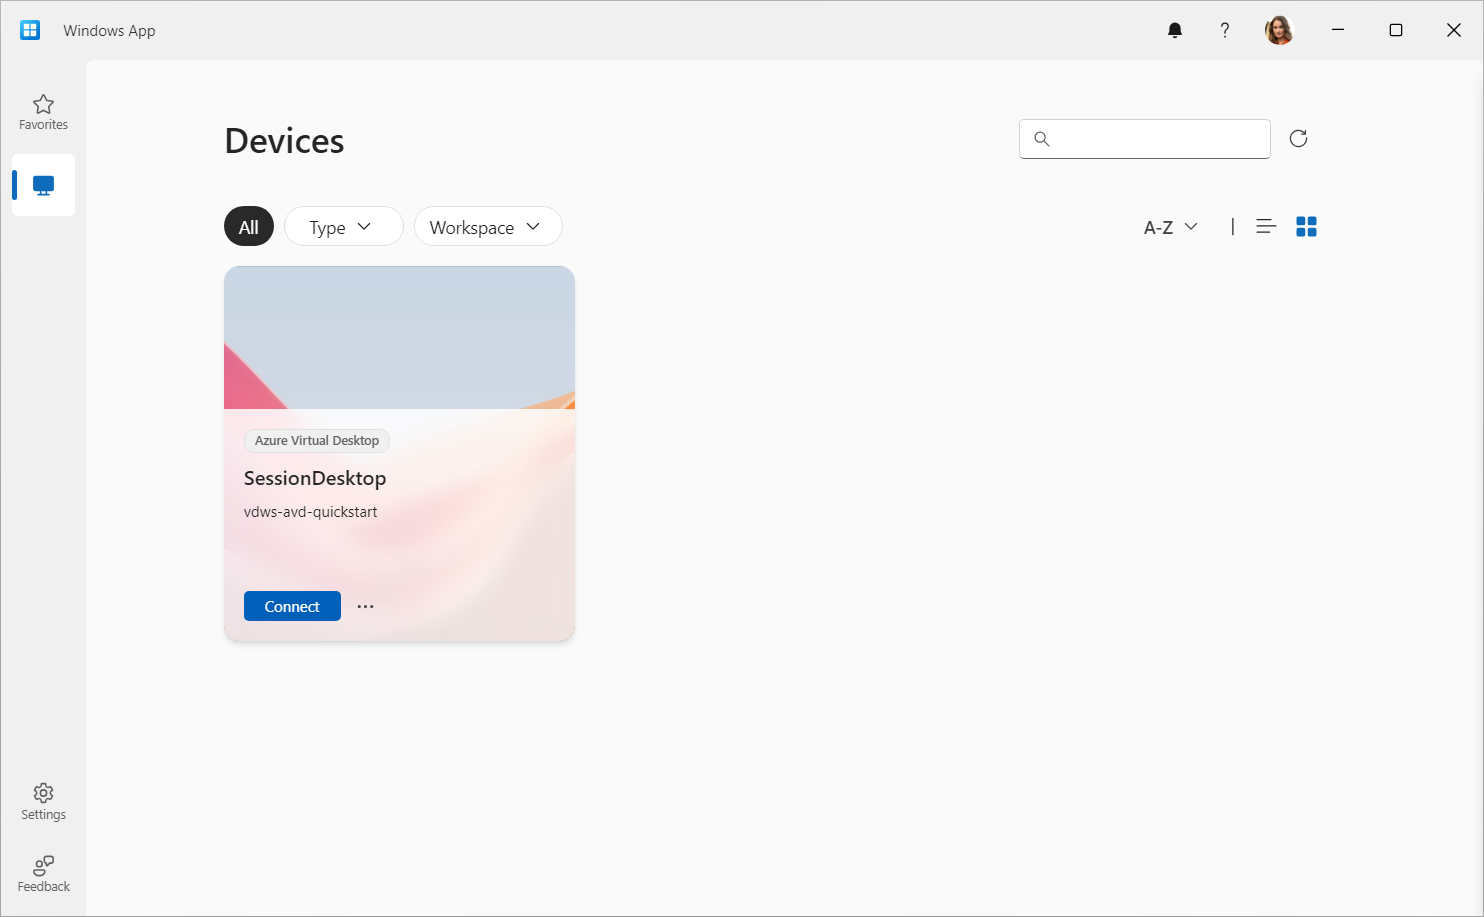Viewport: 1484px width, 917px height.
Task: Click the vdws-avd-quickstart workspace label
Action: pos(311,512)
